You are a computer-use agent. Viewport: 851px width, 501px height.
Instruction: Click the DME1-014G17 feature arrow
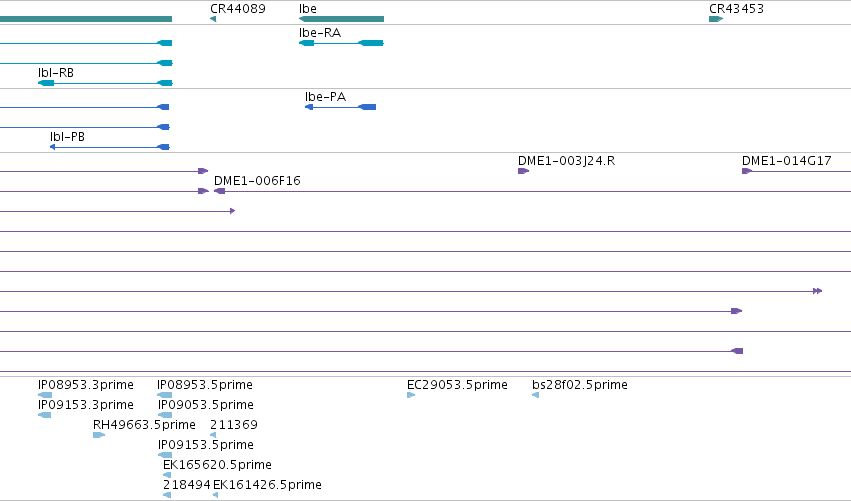[x=747, y=171]
